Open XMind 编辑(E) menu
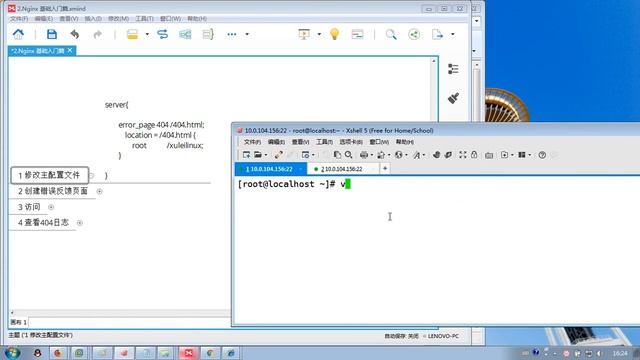Screen dimensions: 640x360 tap(44, 19)
